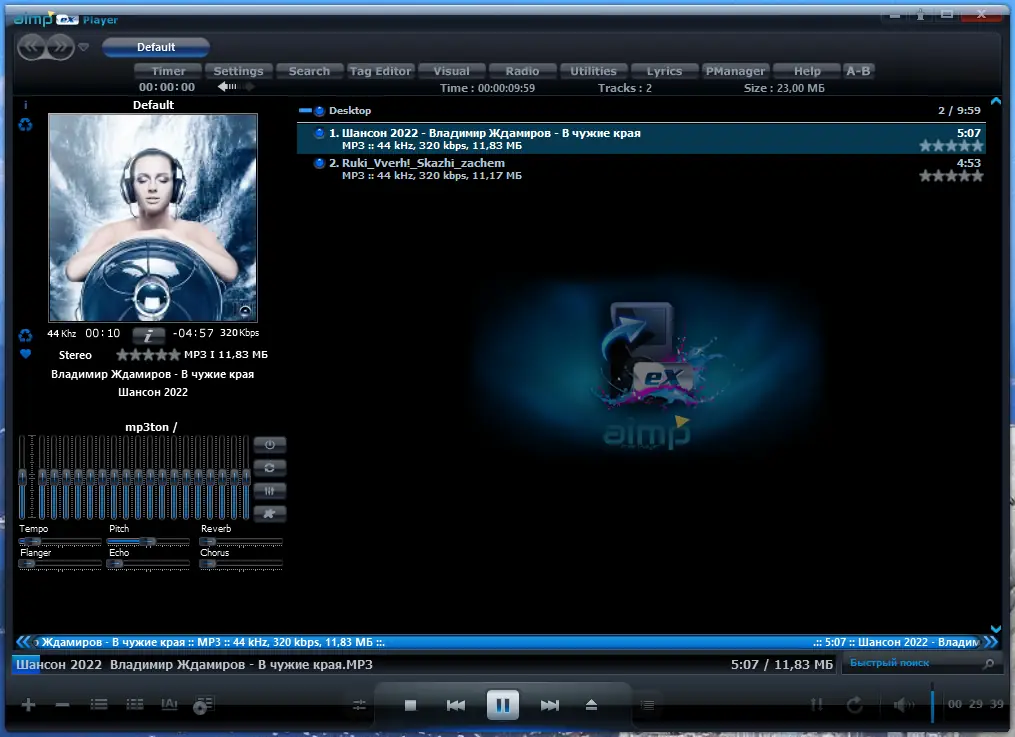Screen dimensions: 1015x737
Task: Open the small dropdown arrow beside navigation buttons
Action: [84, 47]
